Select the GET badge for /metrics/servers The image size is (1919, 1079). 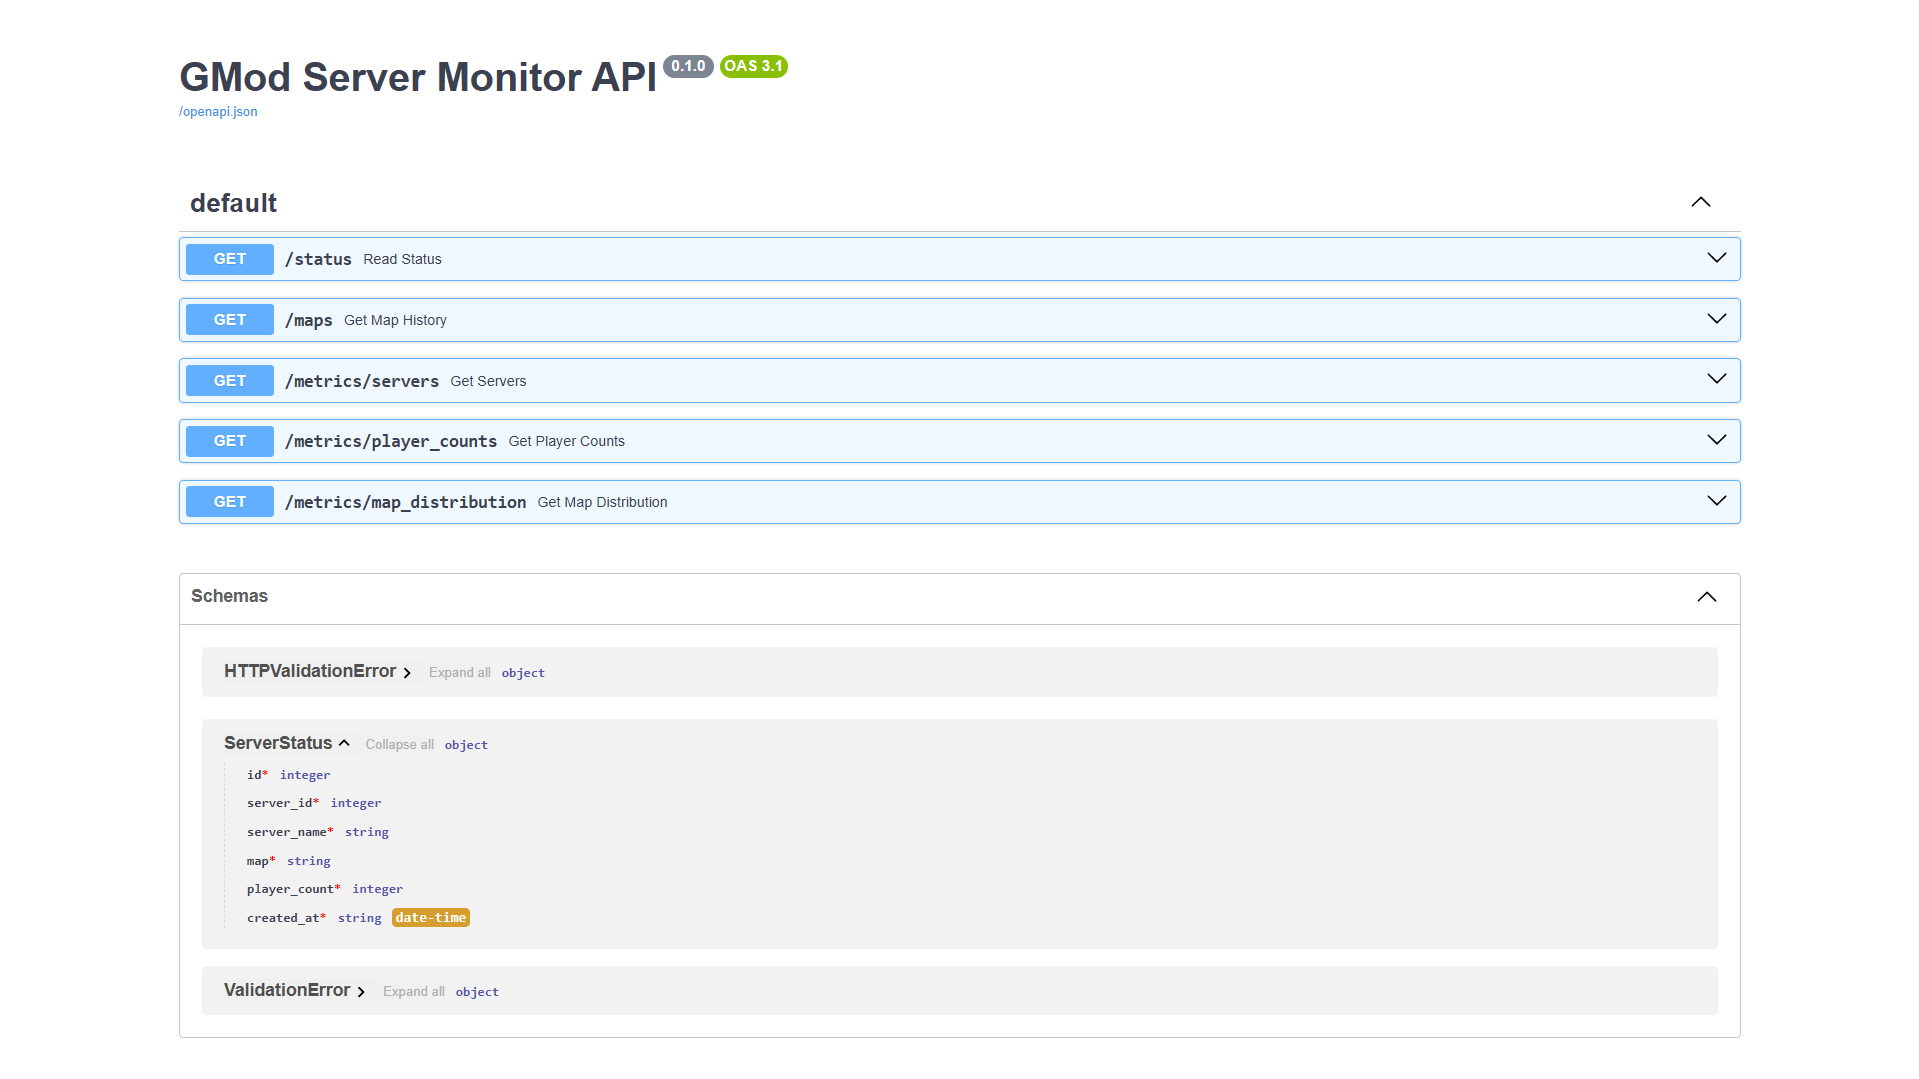[x=229, y=380]
